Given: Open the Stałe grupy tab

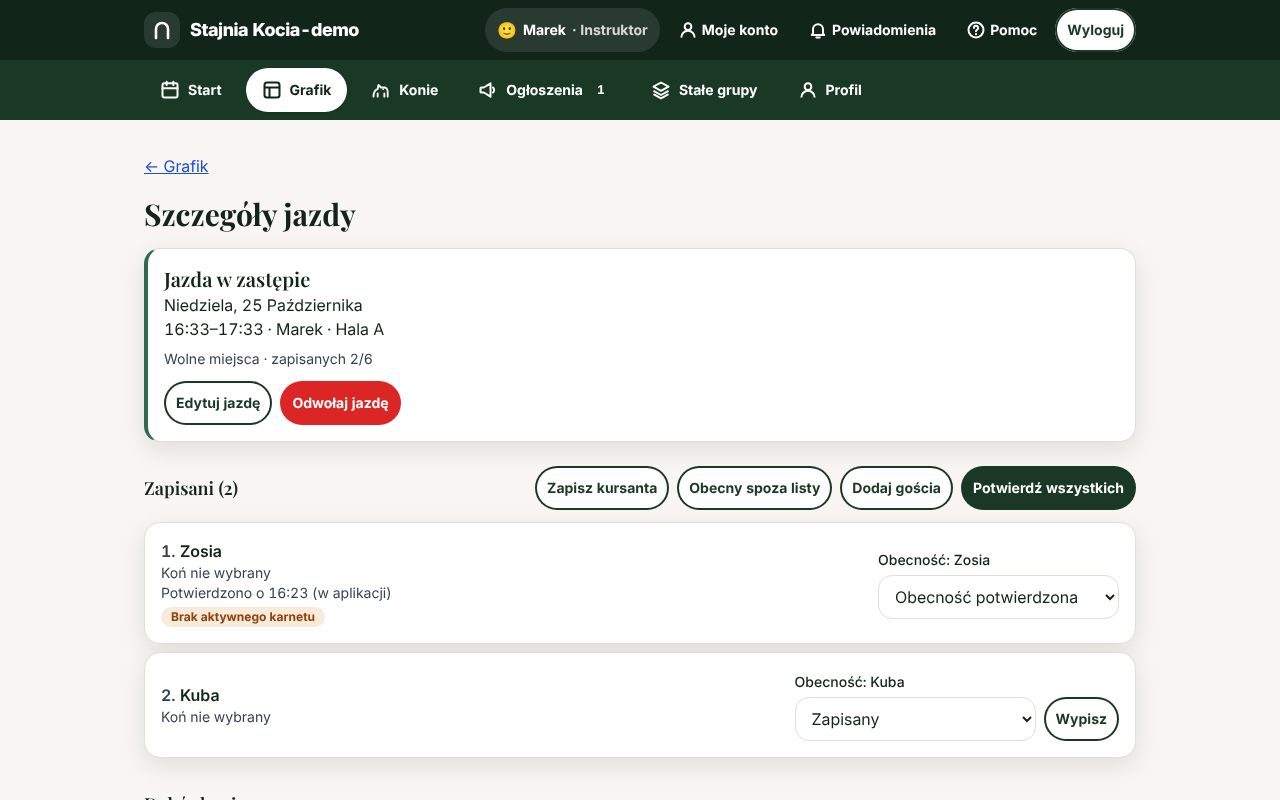Looking at the screenshot, I should click(704, 90).
